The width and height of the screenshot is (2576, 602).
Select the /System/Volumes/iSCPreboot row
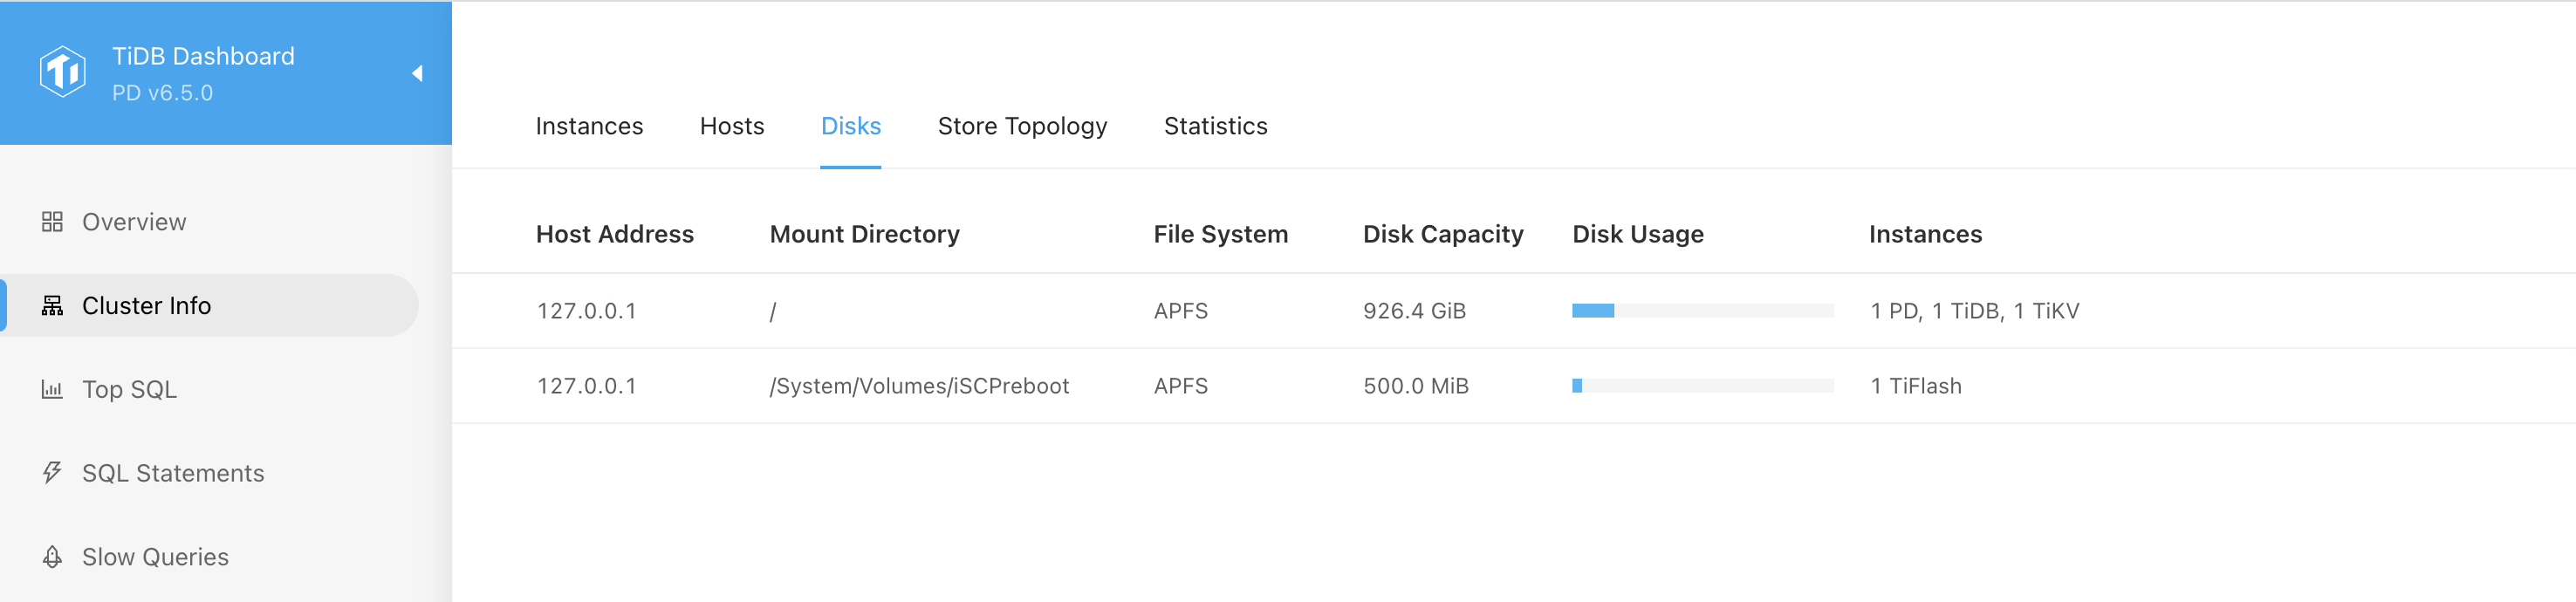pos(919,386)
